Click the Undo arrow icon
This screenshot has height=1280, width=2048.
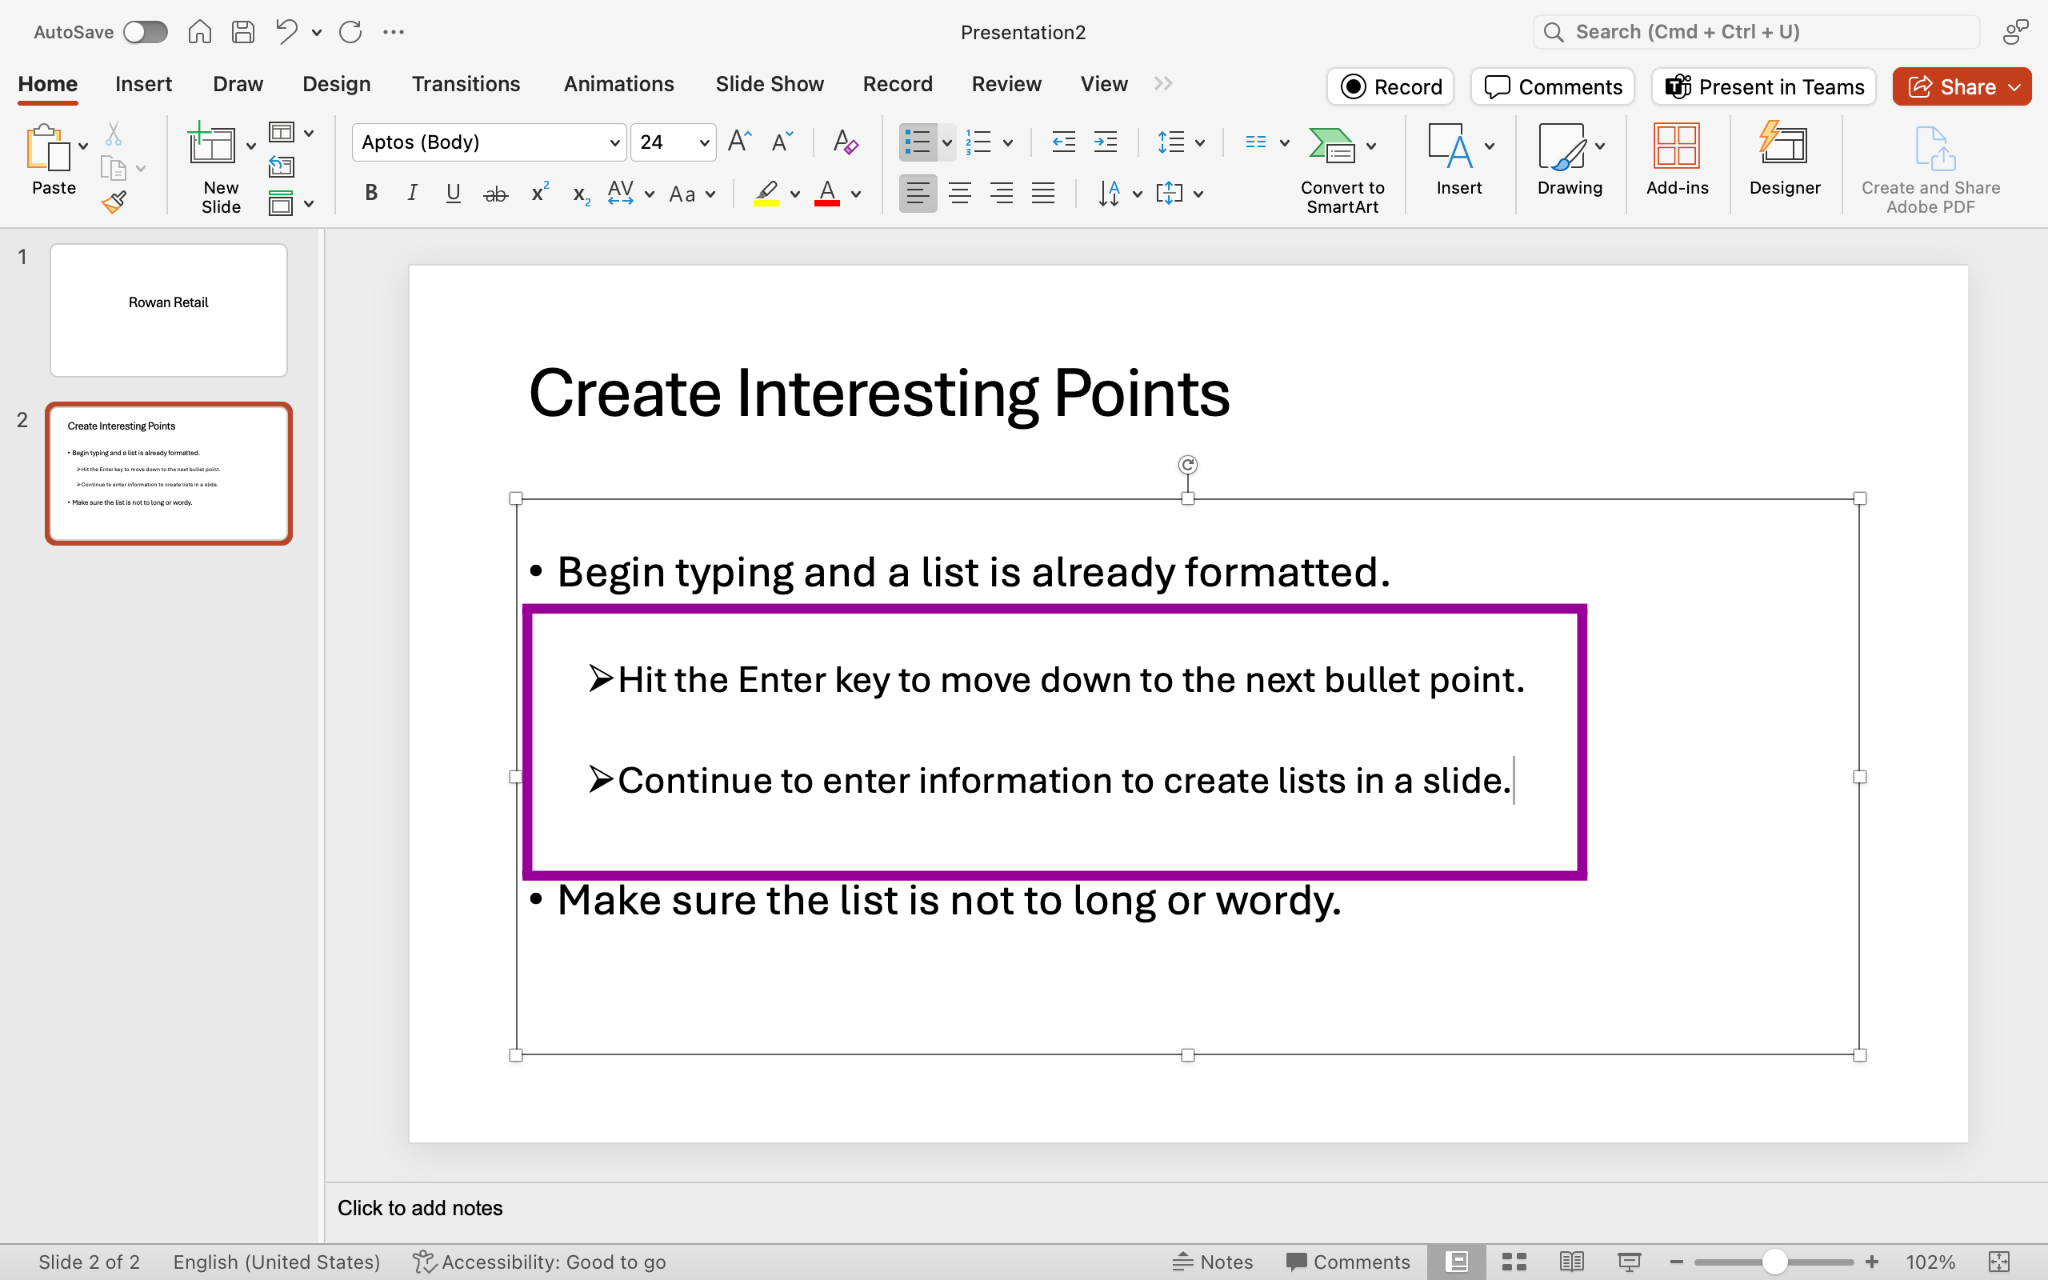click(x=287, y=32)
